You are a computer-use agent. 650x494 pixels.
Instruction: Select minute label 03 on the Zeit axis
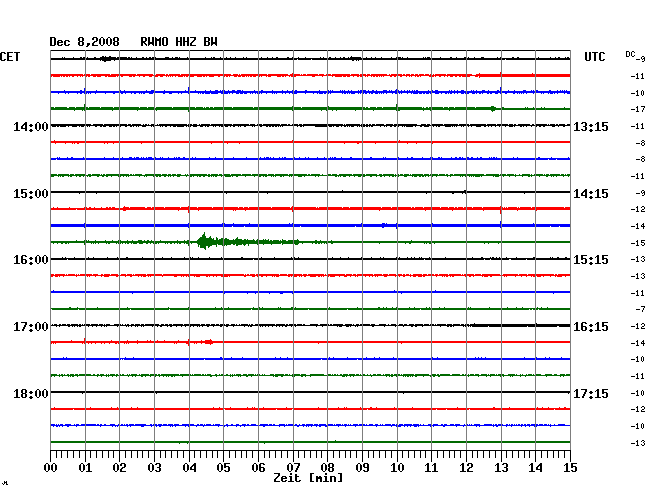click(x=154, y=468)
